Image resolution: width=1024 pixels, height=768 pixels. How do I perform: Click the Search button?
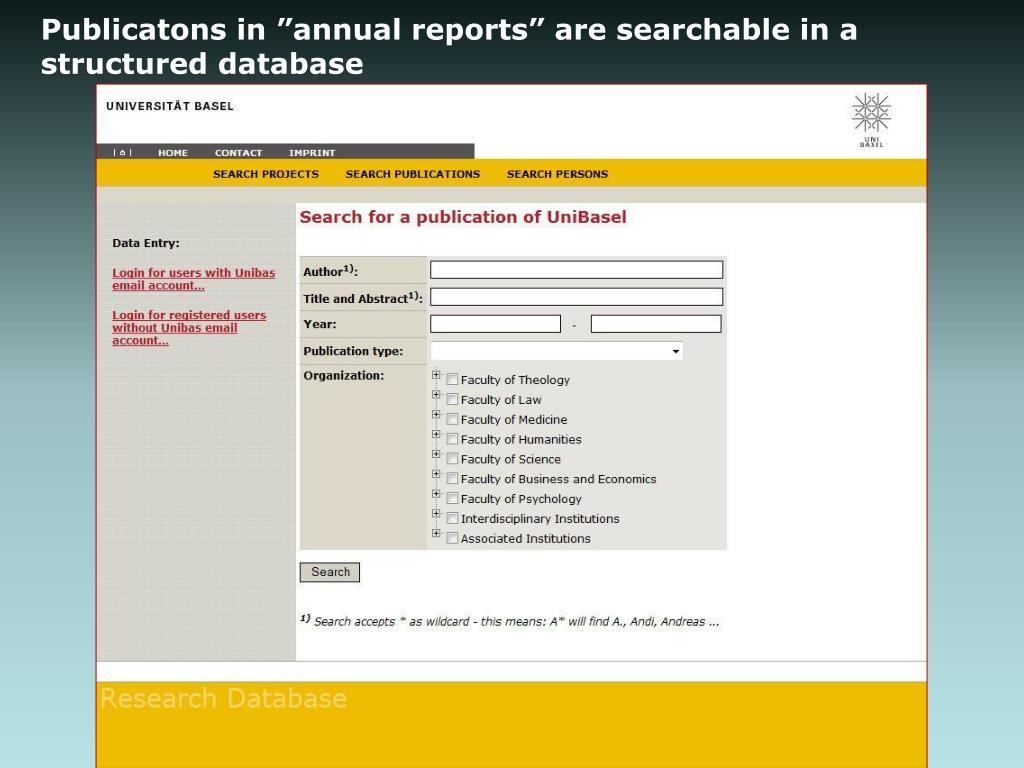[330, 572]
